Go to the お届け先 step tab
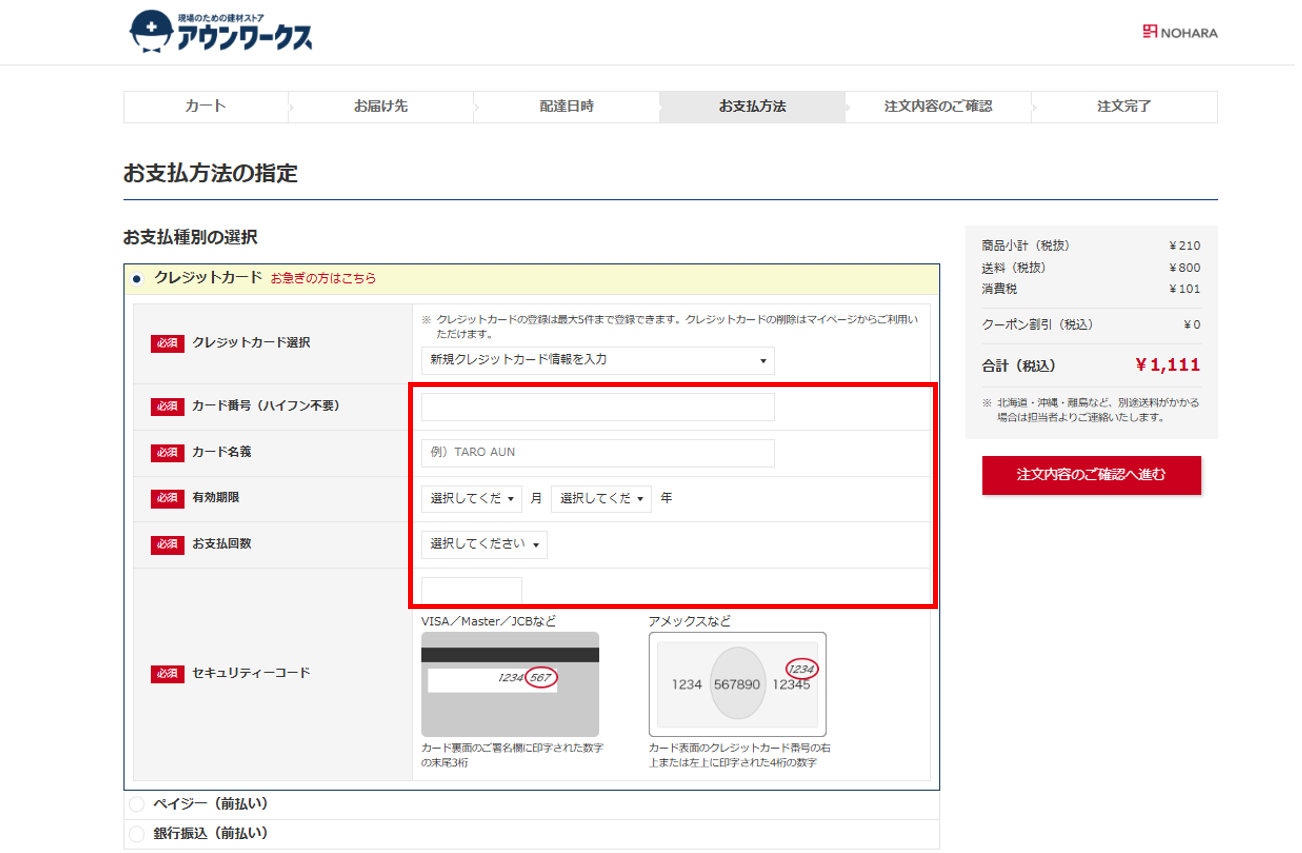1302x853 pixels. [x=381, y=107]
